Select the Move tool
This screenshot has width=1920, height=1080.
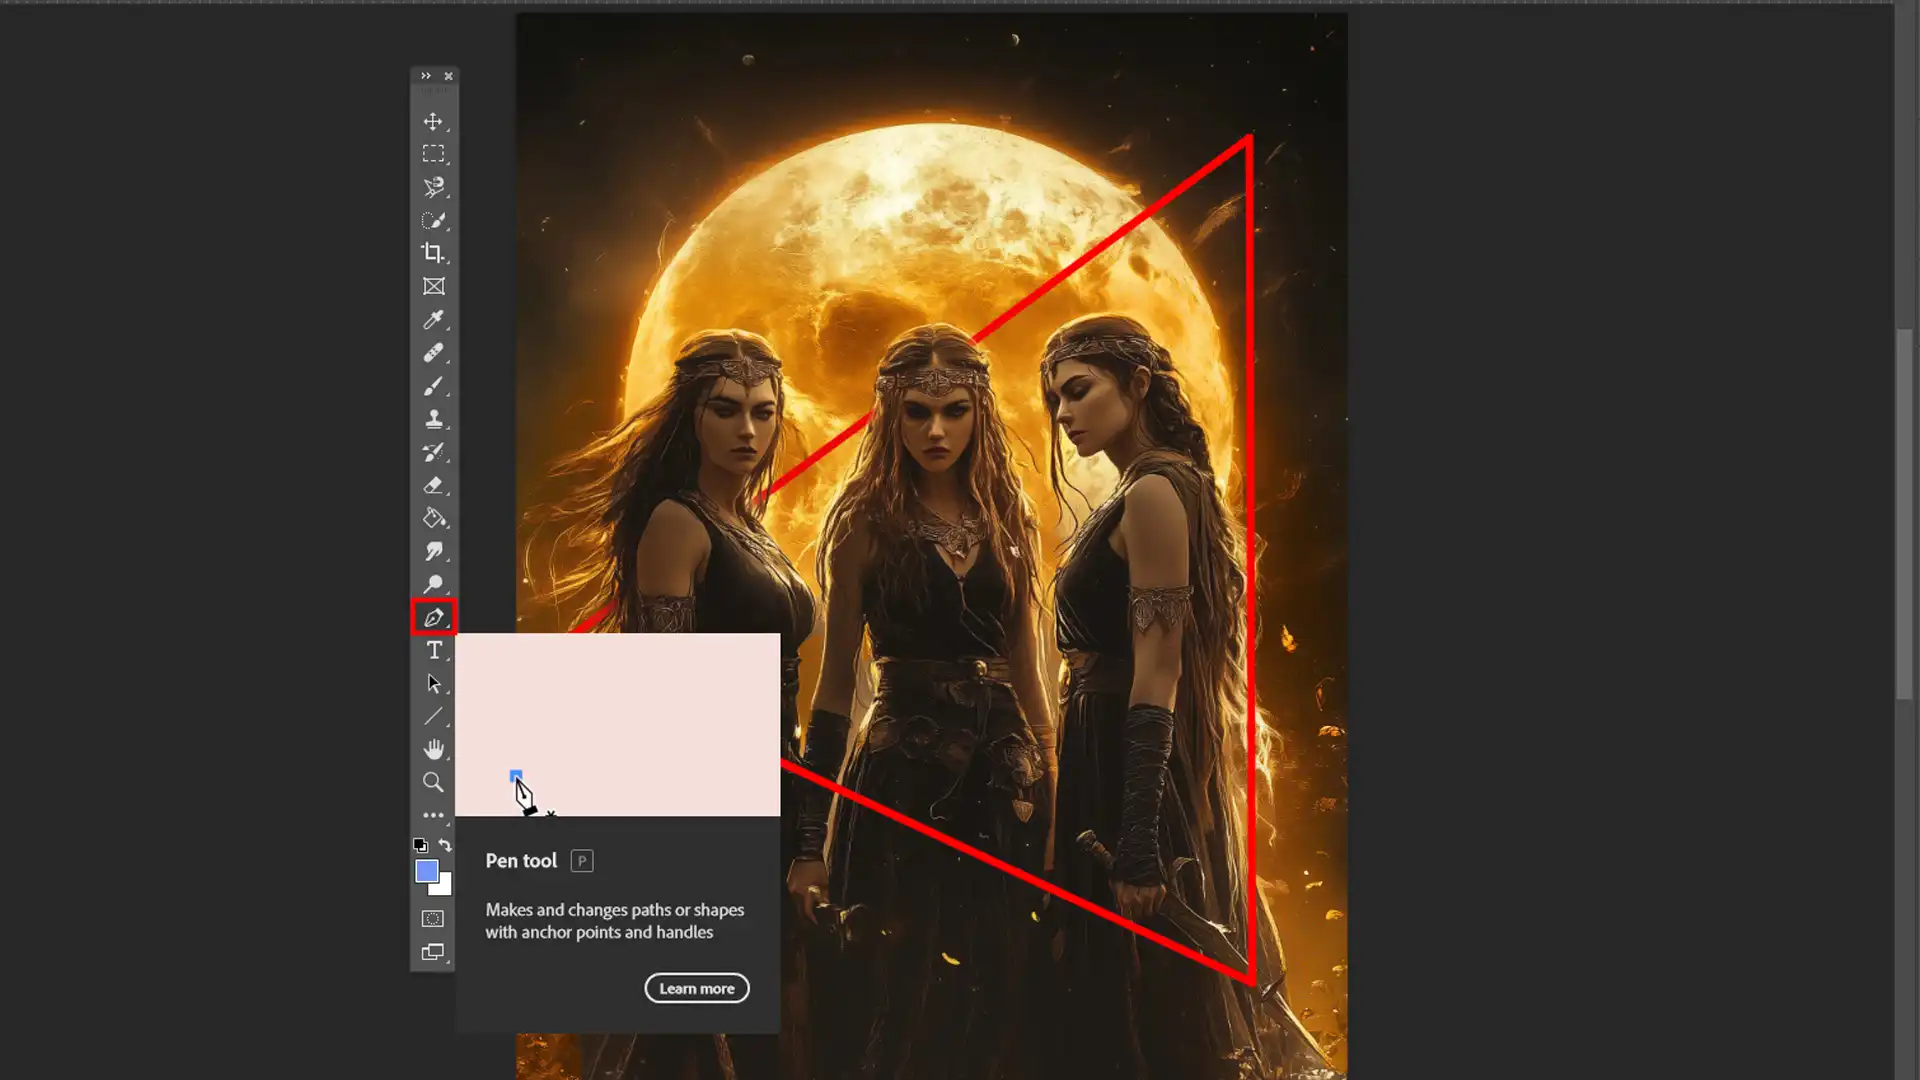point(433,121)
